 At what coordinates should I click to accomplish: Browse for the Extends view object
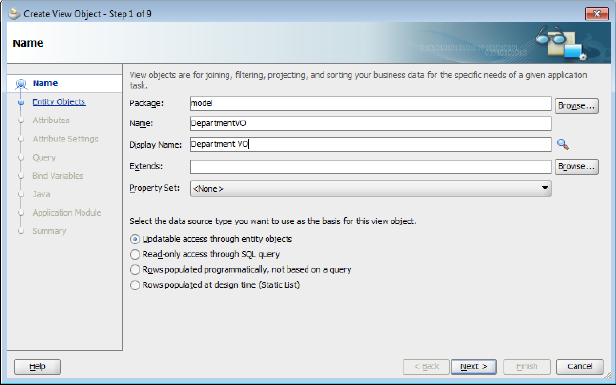click(x=576, y=167)
